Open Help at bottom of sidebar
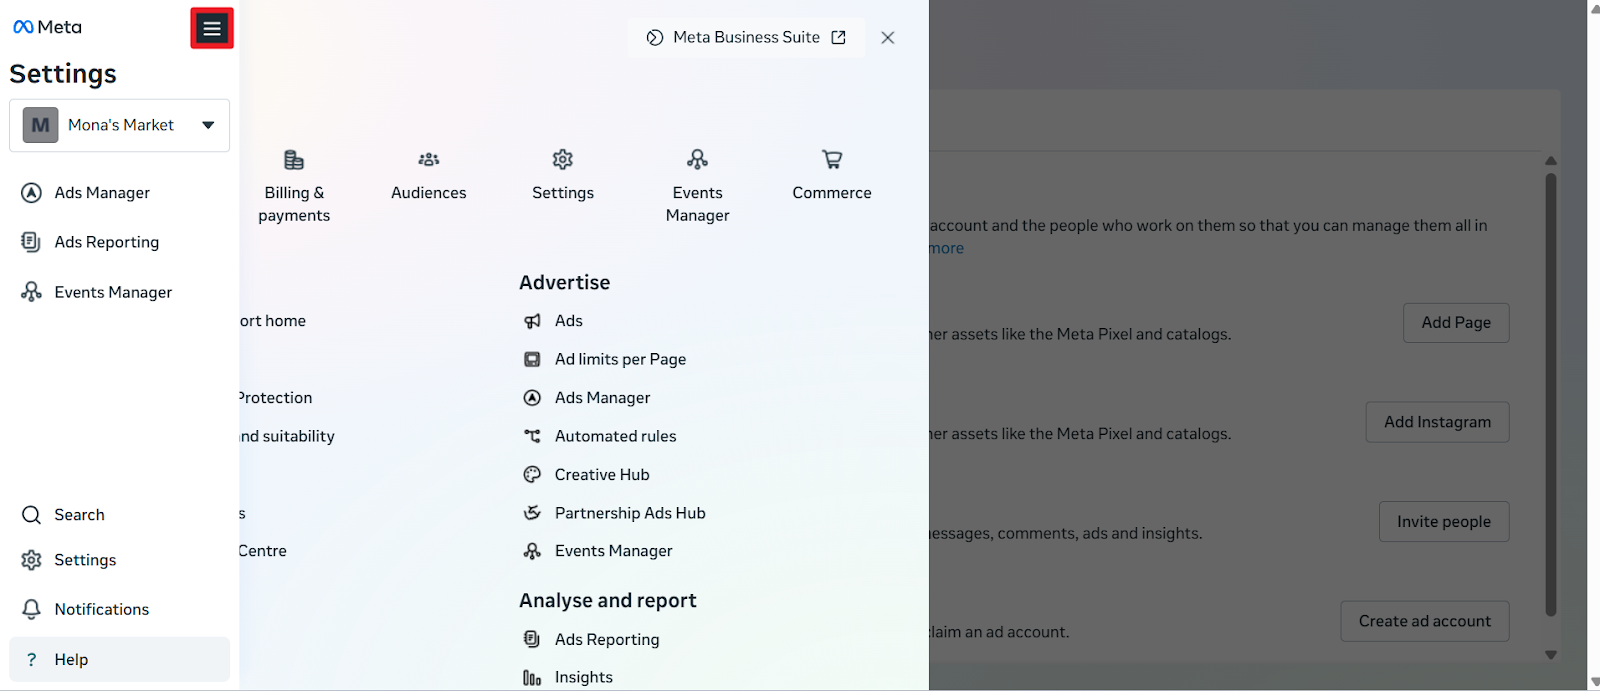 tap(71, 660)
